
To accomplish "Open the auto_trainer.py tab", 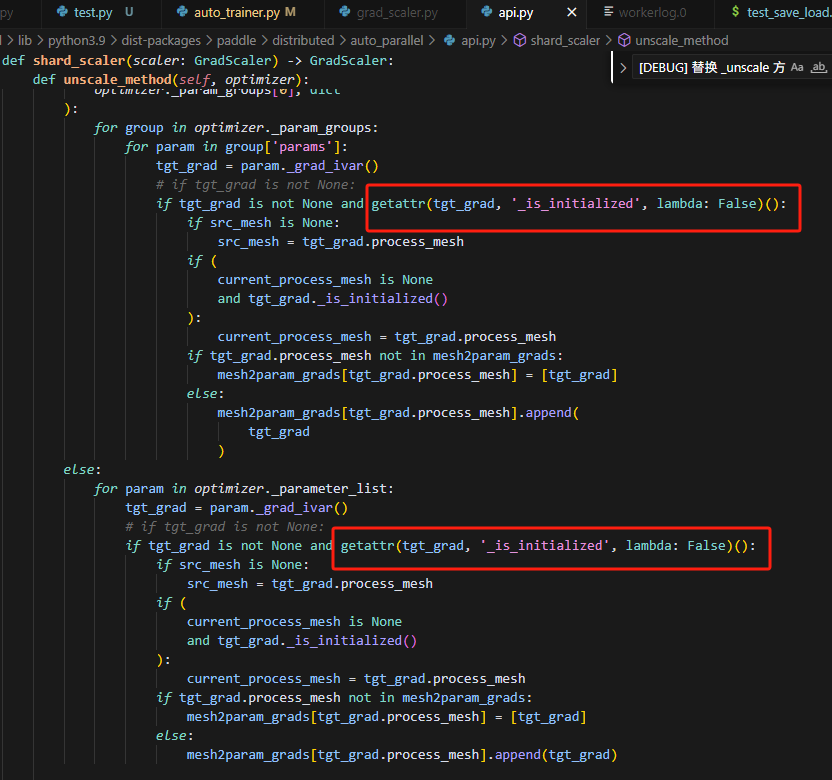I will pos(237,13).
